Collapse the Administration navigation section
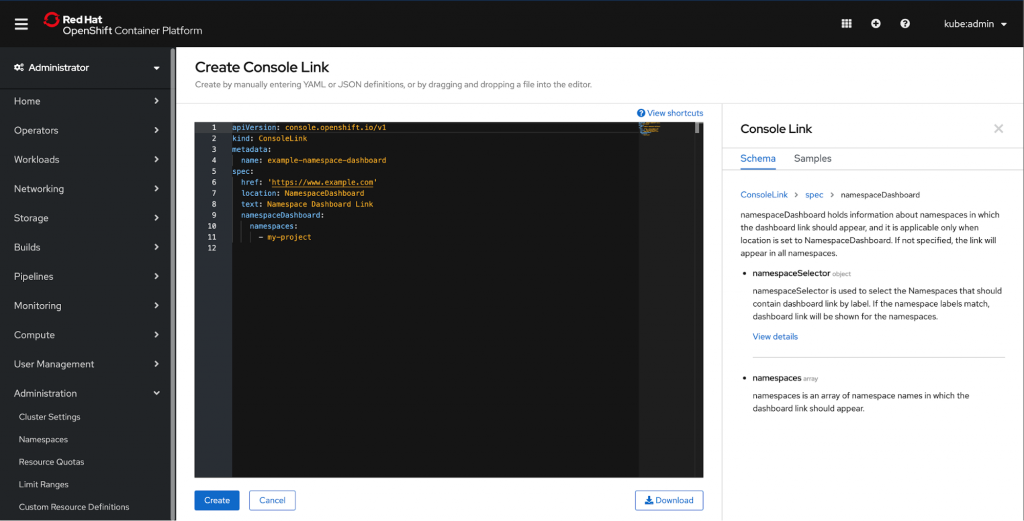The image size is (1024, 521). [x=87, y=393]
